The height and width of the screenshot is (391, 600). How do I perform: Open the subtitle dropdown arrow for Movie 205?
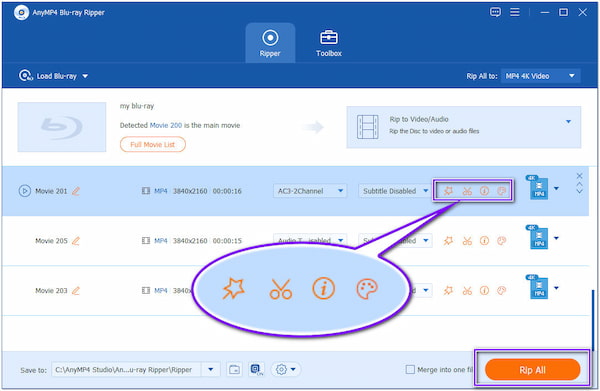tap(426, 241)
